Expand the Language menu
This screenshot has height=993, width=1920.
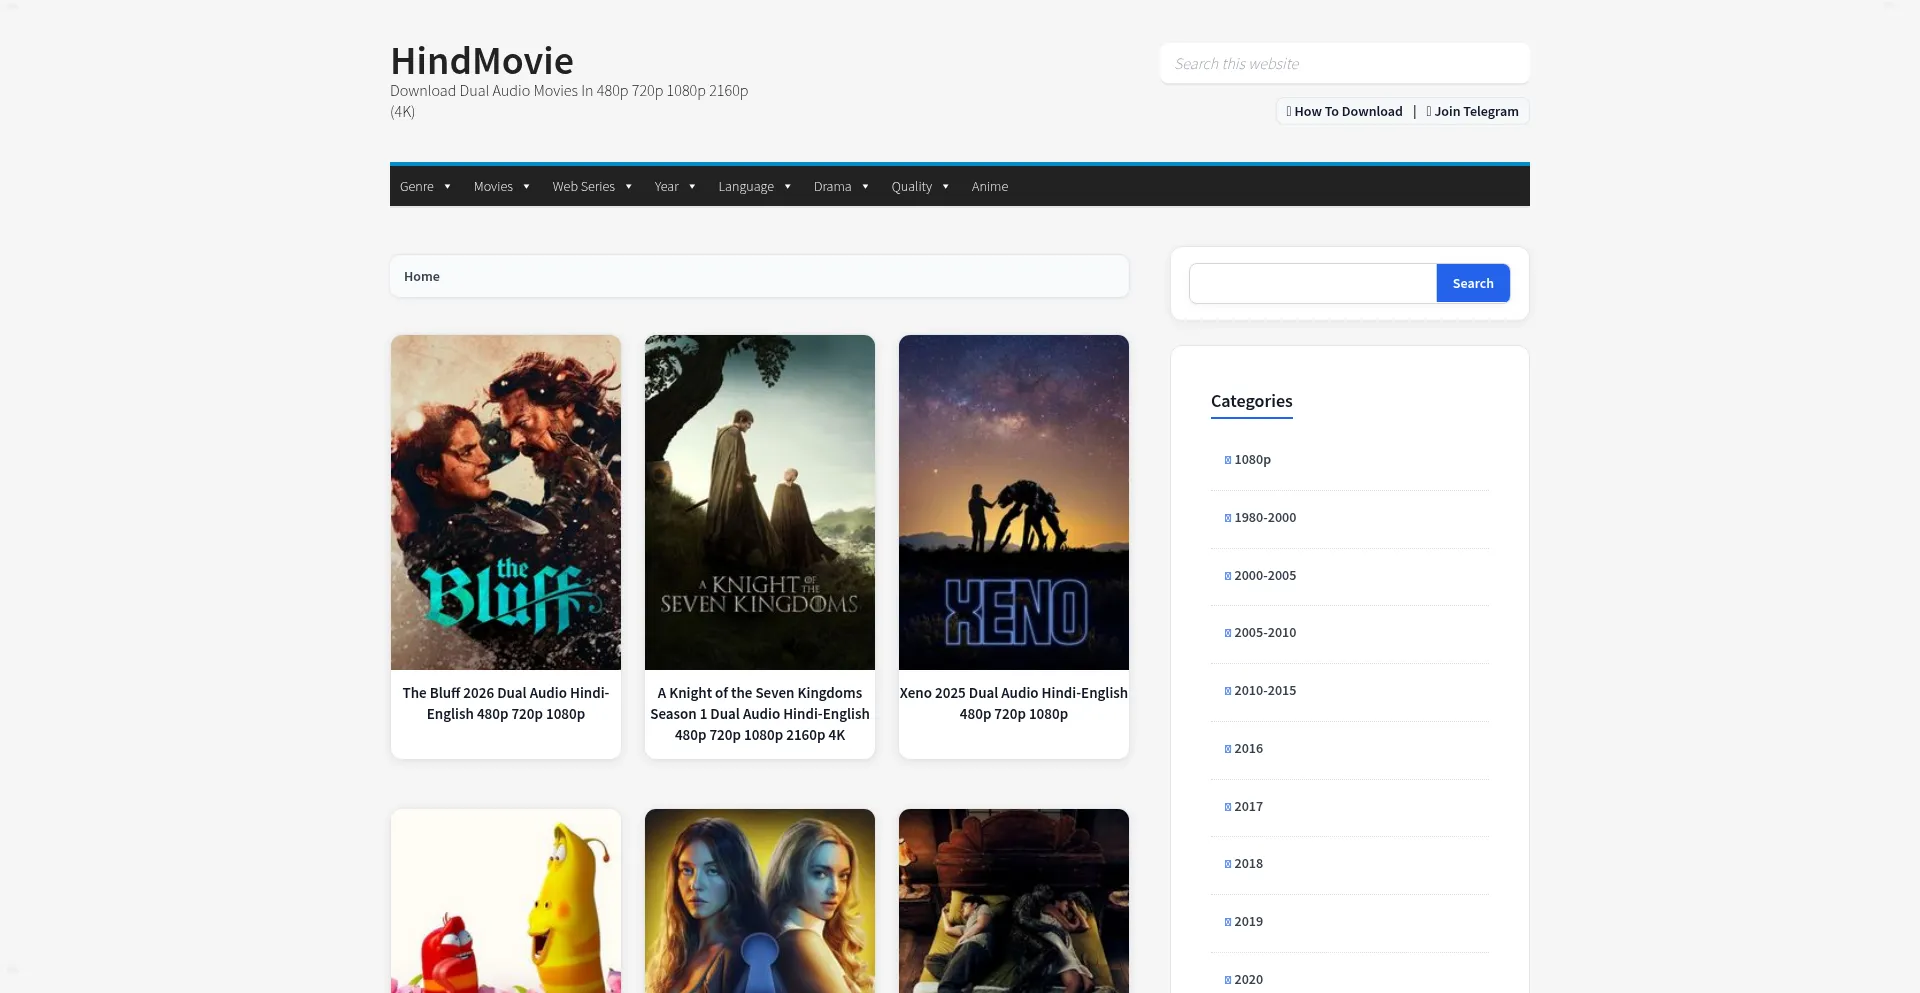pos(755,186)
